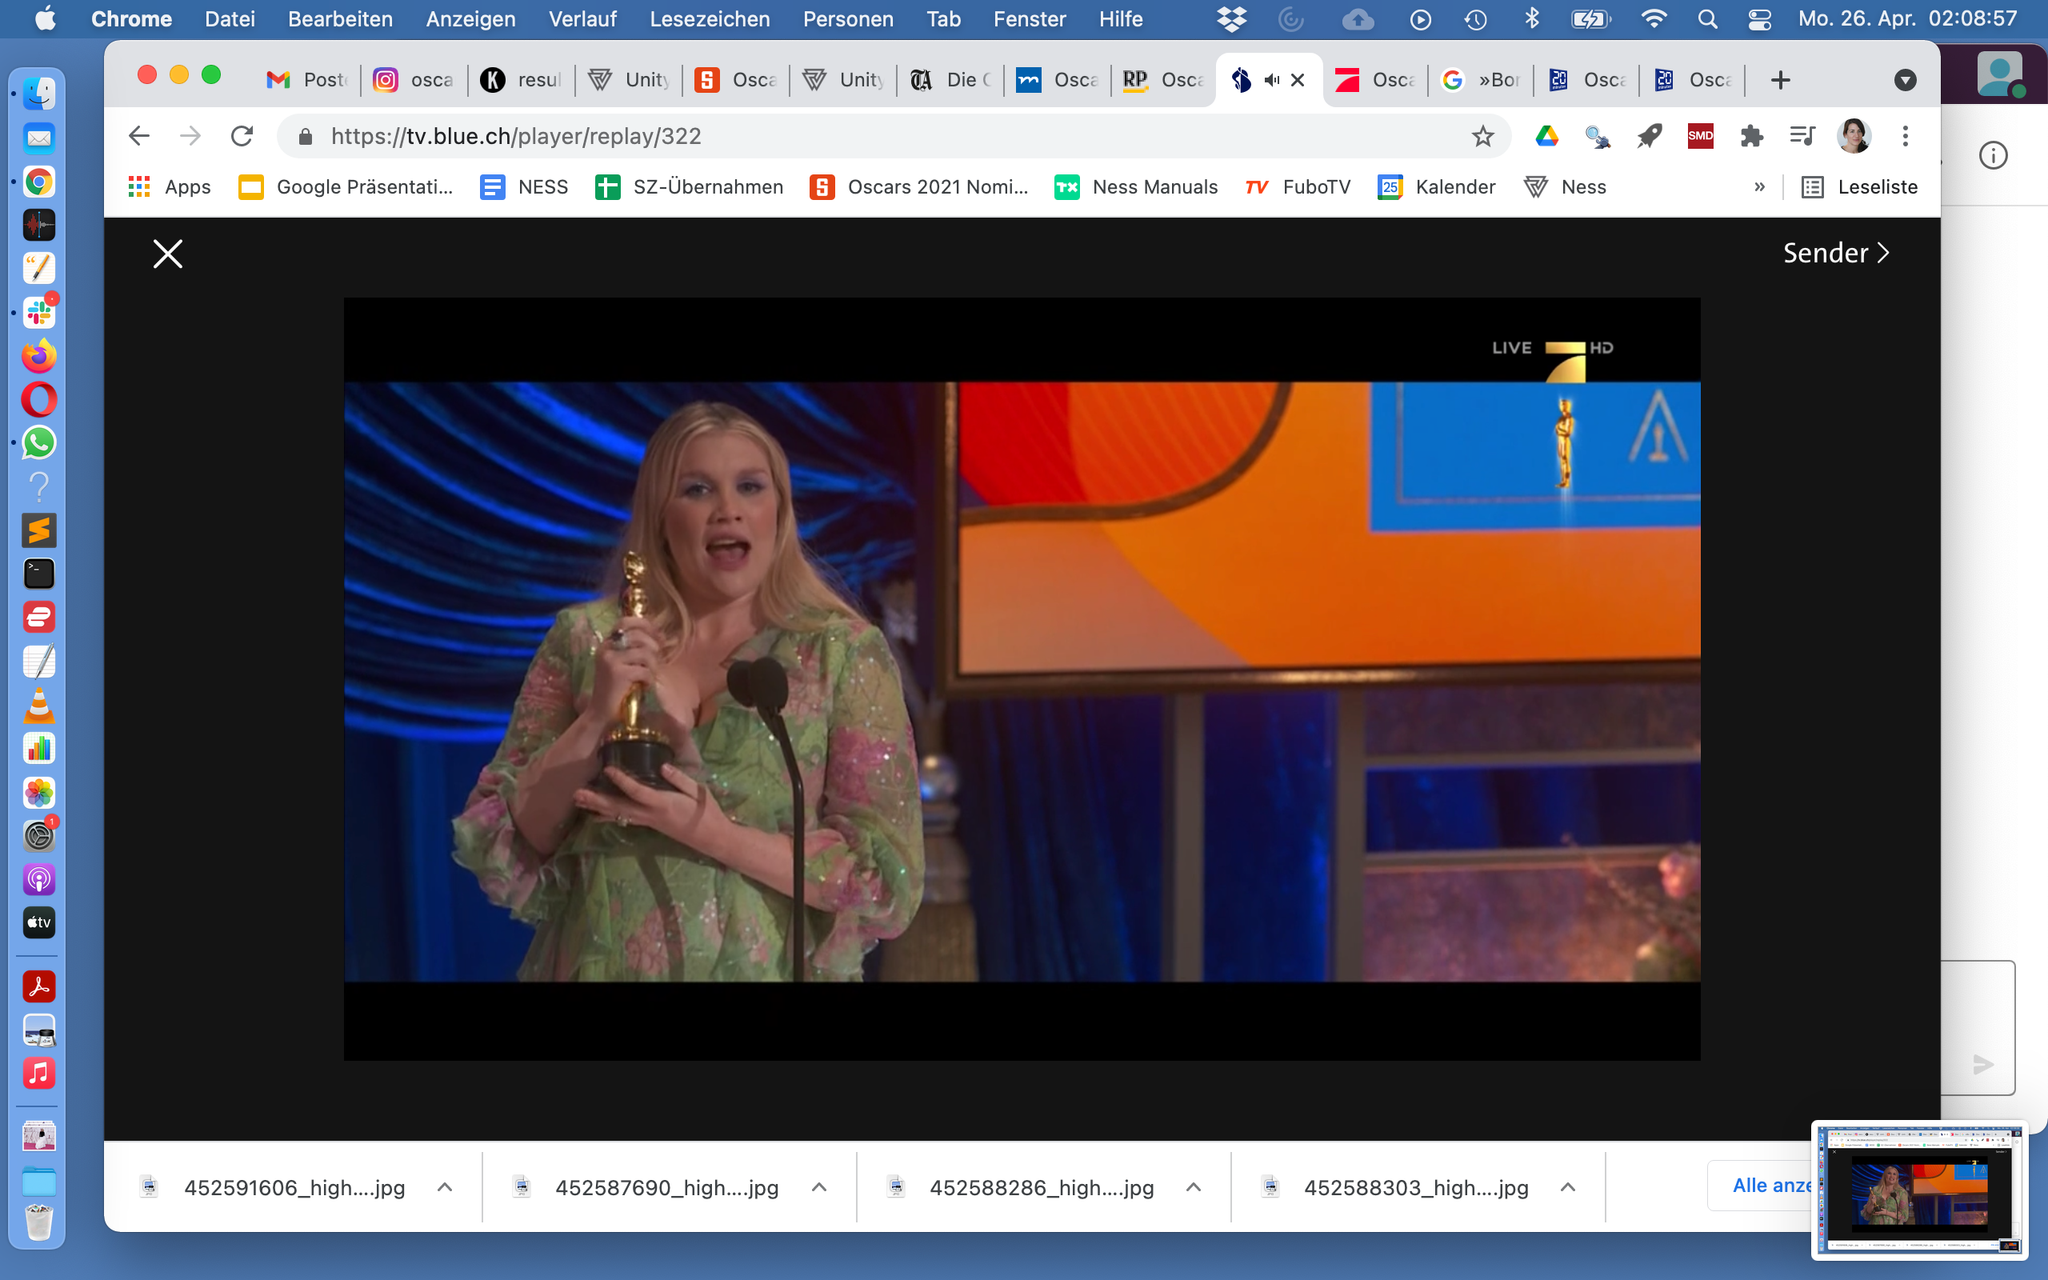
Task: Open Chrome's three-dot menu
Action: (1905, 136)
